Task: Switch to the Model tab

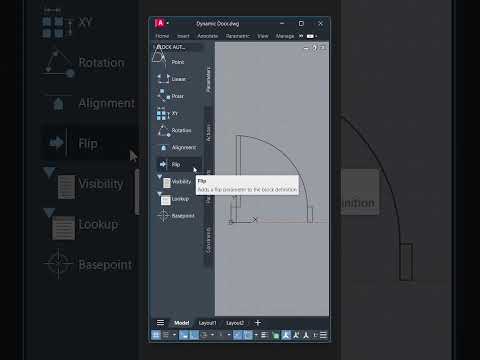Action: click(x=182, y=323)
